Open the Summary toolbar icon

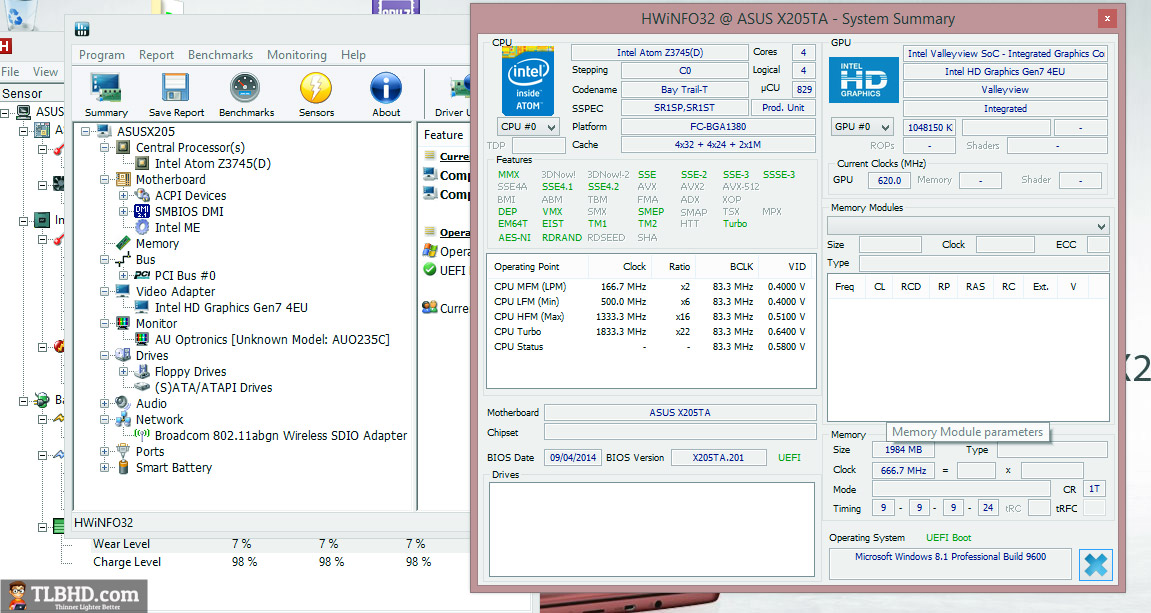coord(106,88)
